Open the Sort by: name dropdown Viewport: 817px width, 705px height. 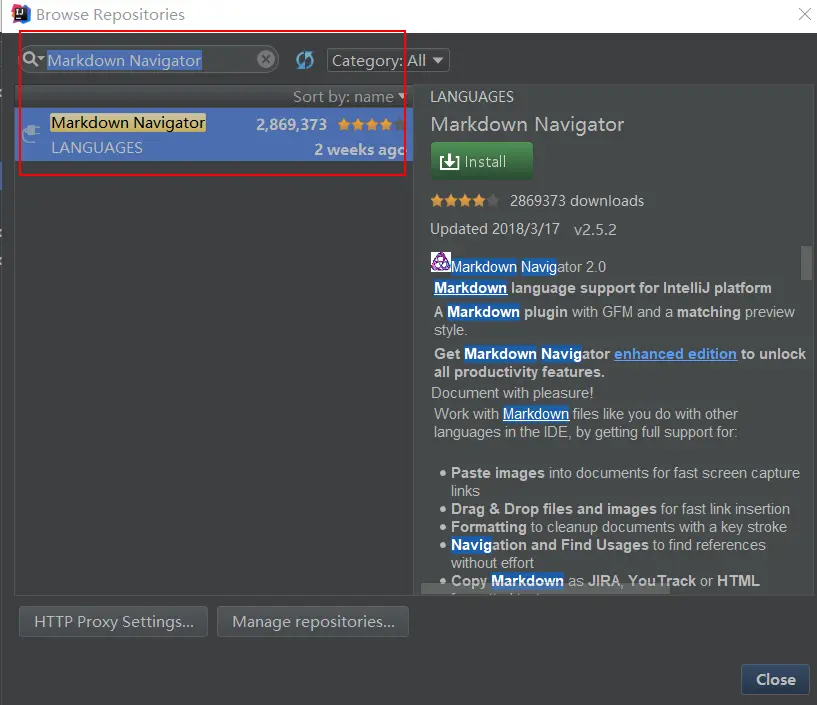349,96
